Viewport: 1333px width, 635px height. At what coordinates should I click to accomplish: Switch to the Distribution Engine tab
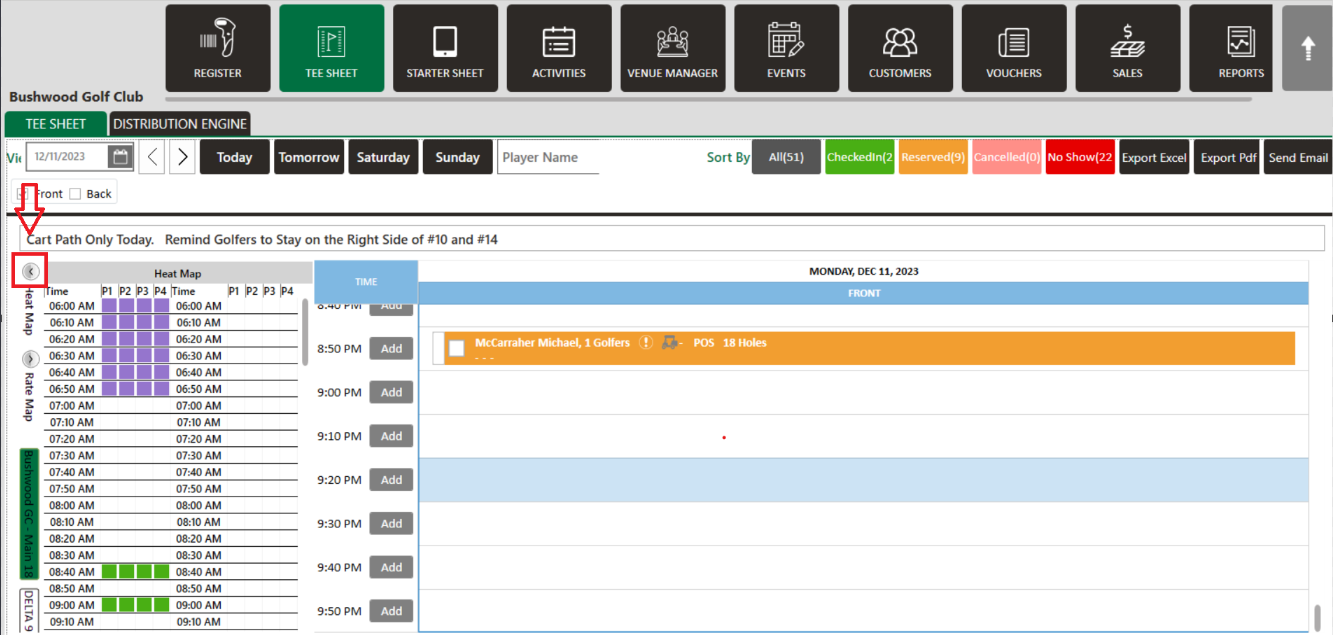[x=179, y=124]
